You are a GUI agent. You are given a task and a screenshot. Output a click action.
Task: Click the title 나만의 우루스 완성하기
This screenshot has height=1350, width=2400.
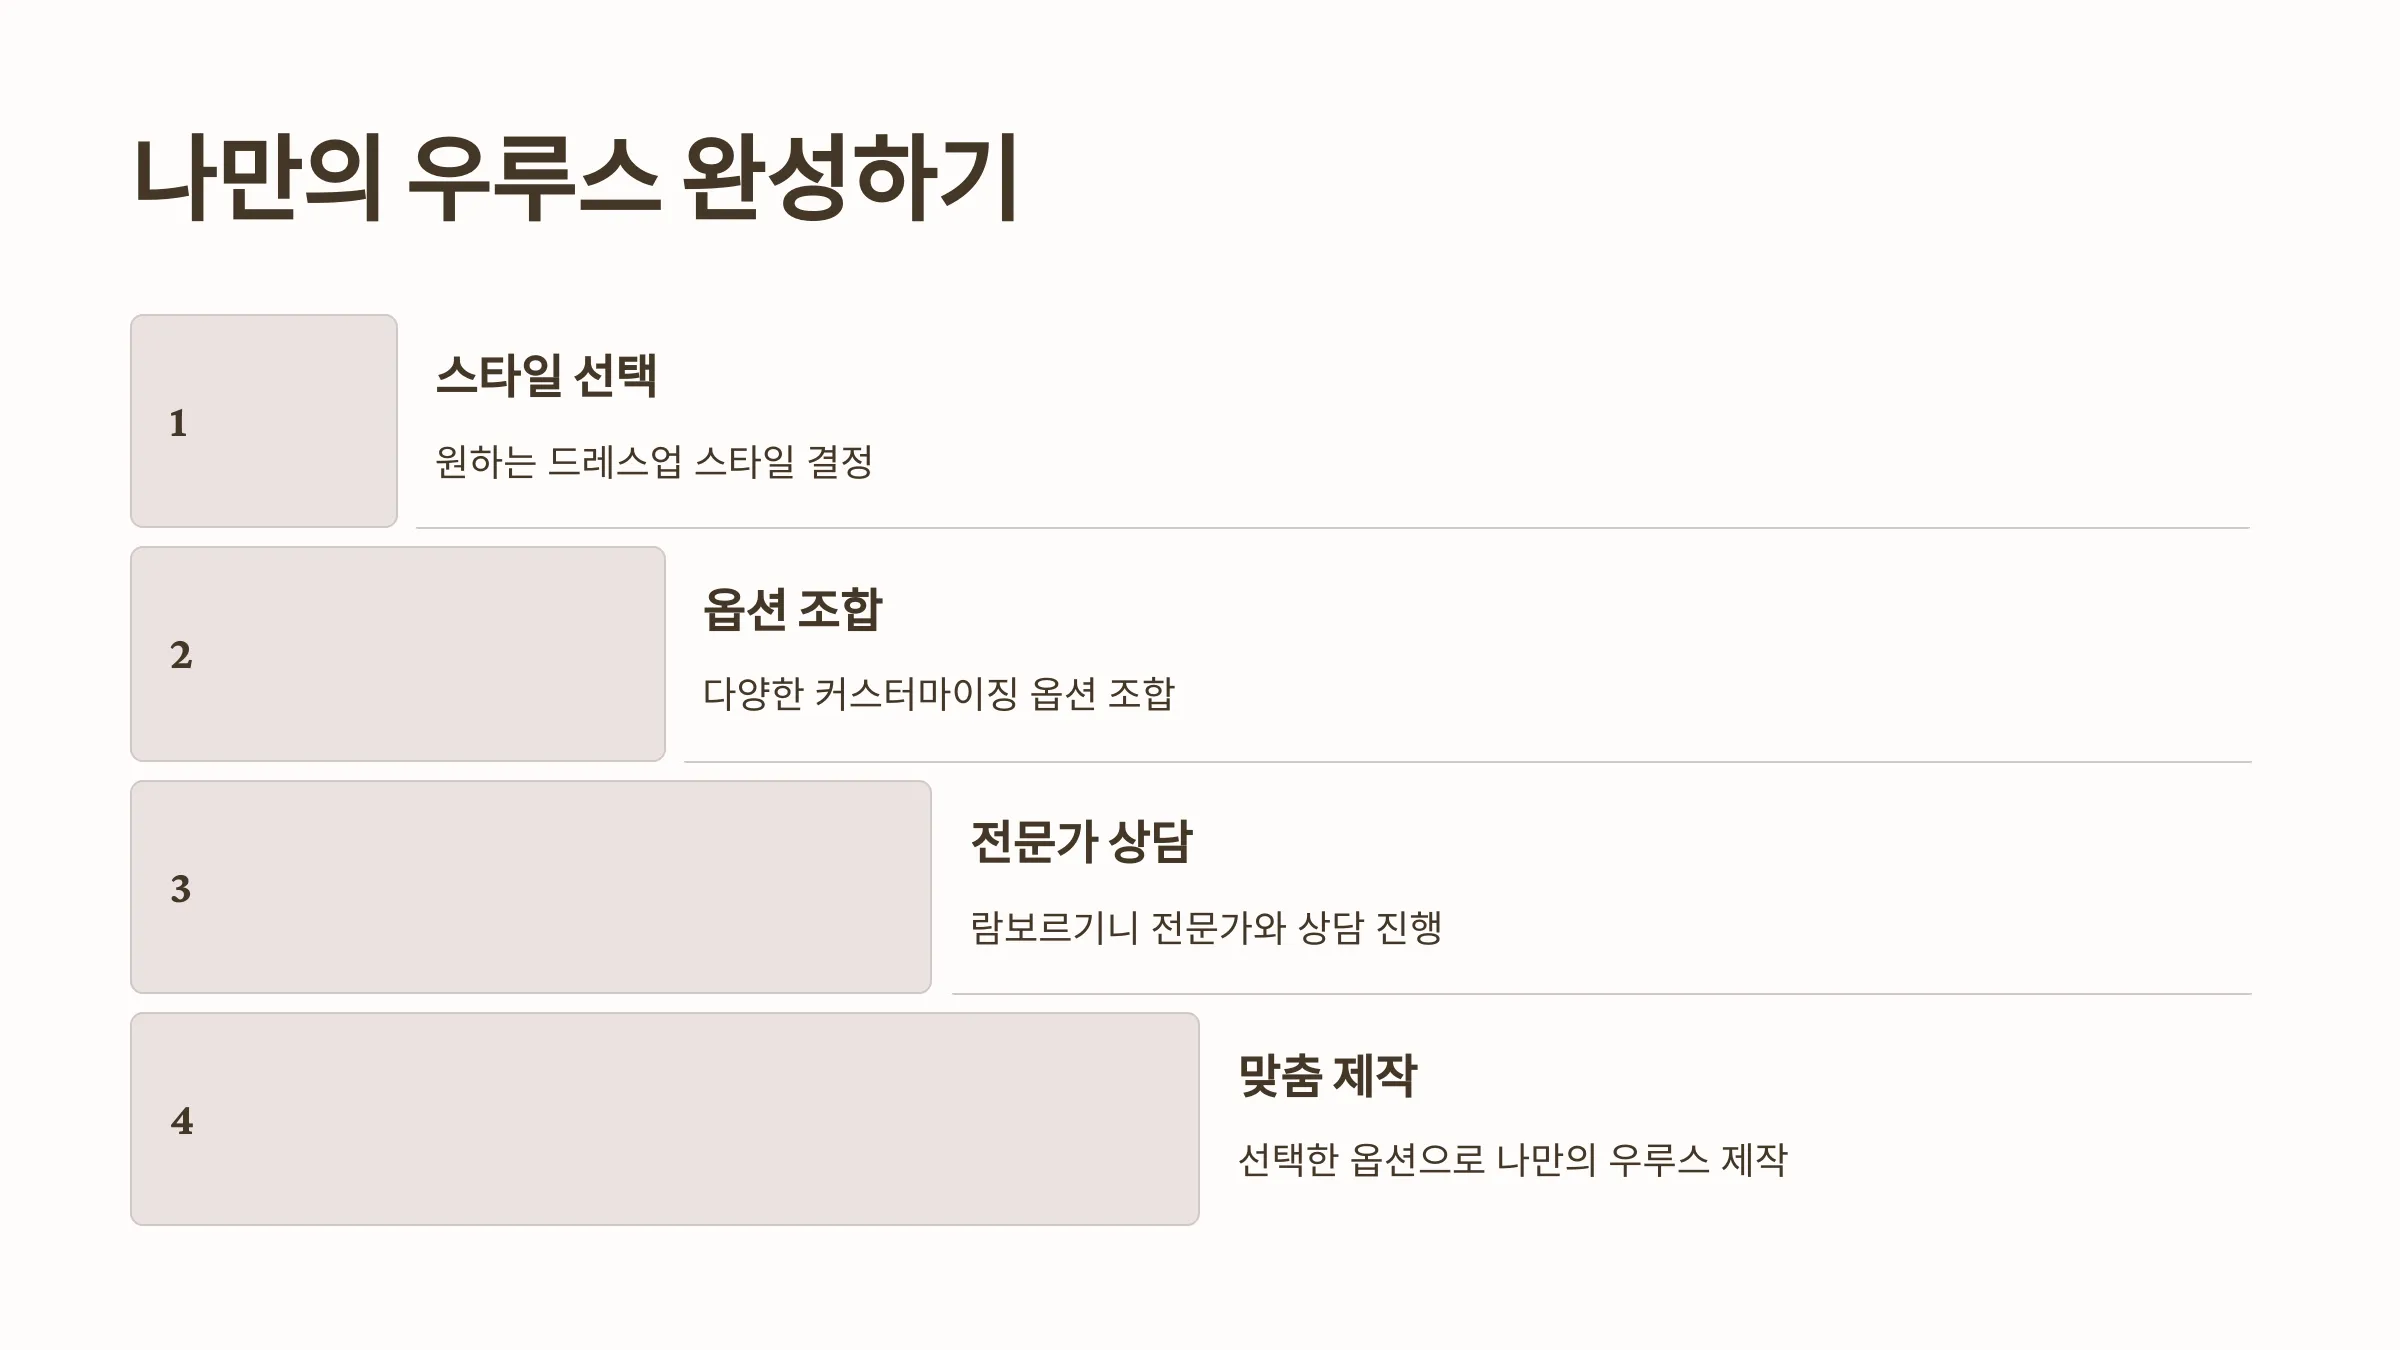[575, 178]
